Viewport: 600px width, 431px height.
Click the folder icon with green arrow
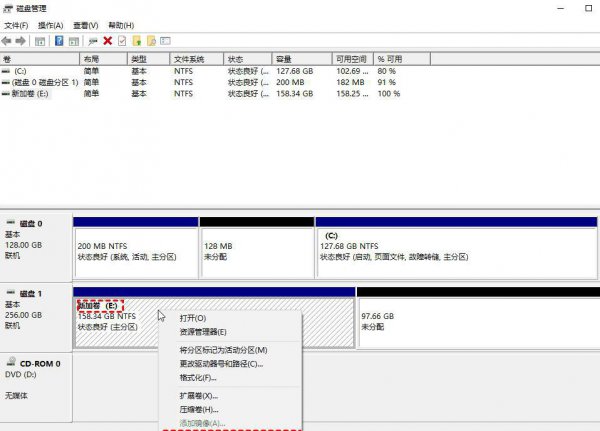coord(137,41)
